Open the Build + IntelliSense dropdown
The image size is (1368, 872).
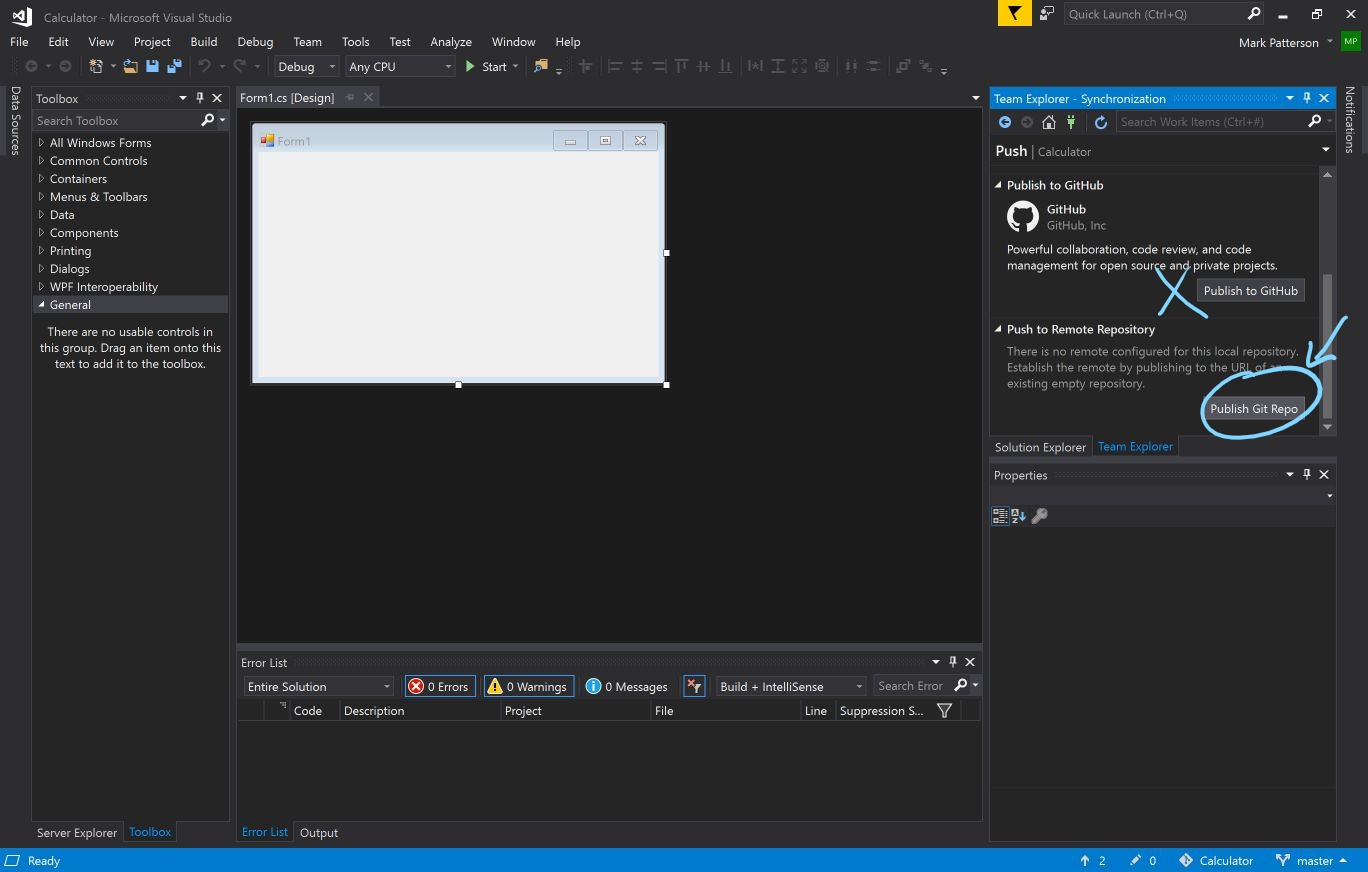click(791, 686)
